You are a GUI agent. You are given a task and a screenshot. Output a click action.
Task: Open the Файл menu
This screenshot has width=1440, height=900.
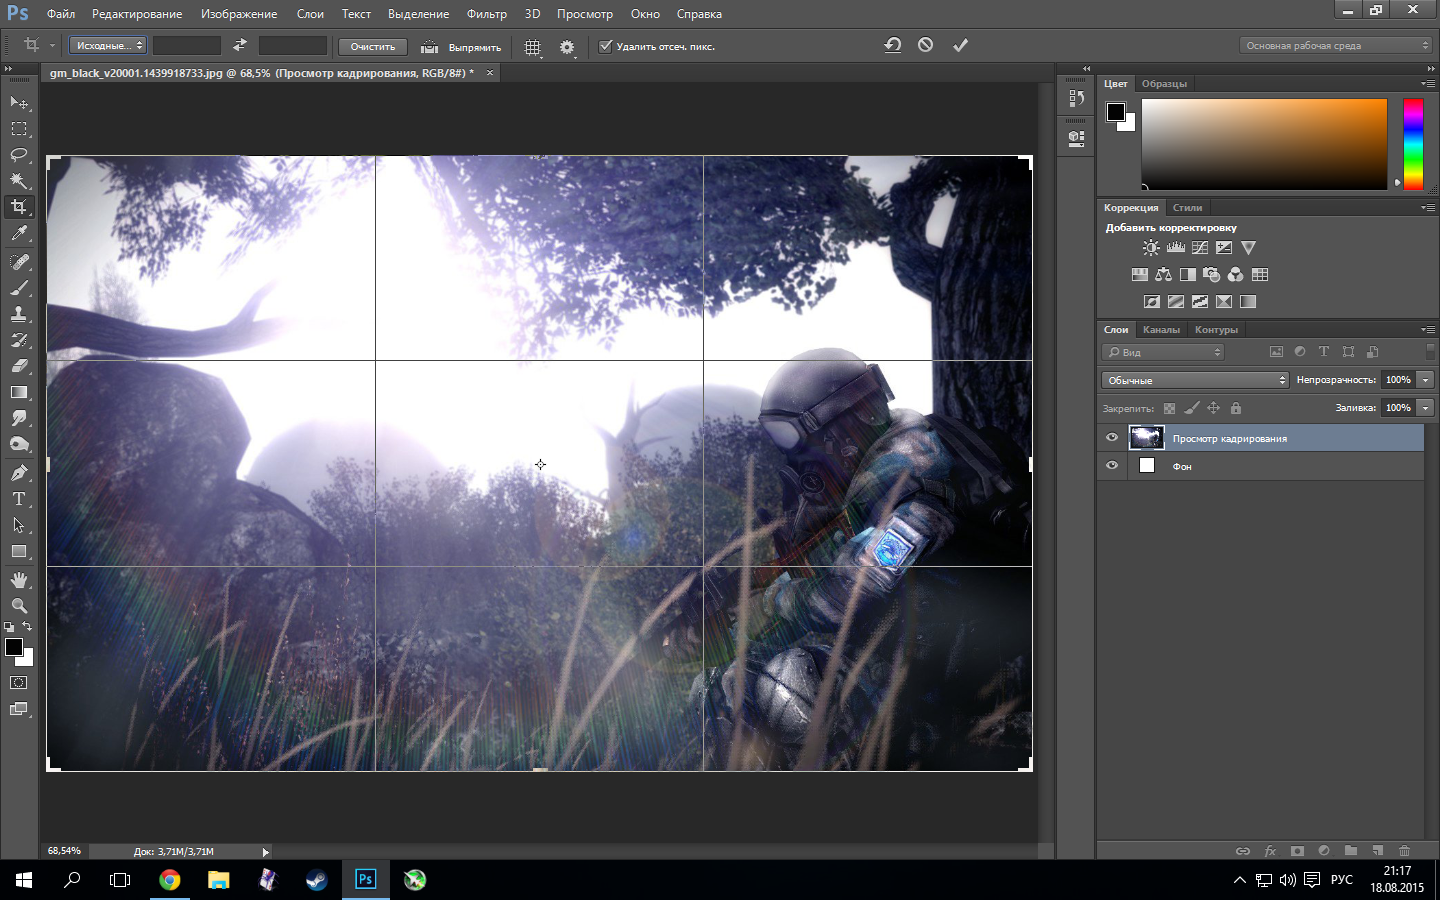(x=61, y=14)
